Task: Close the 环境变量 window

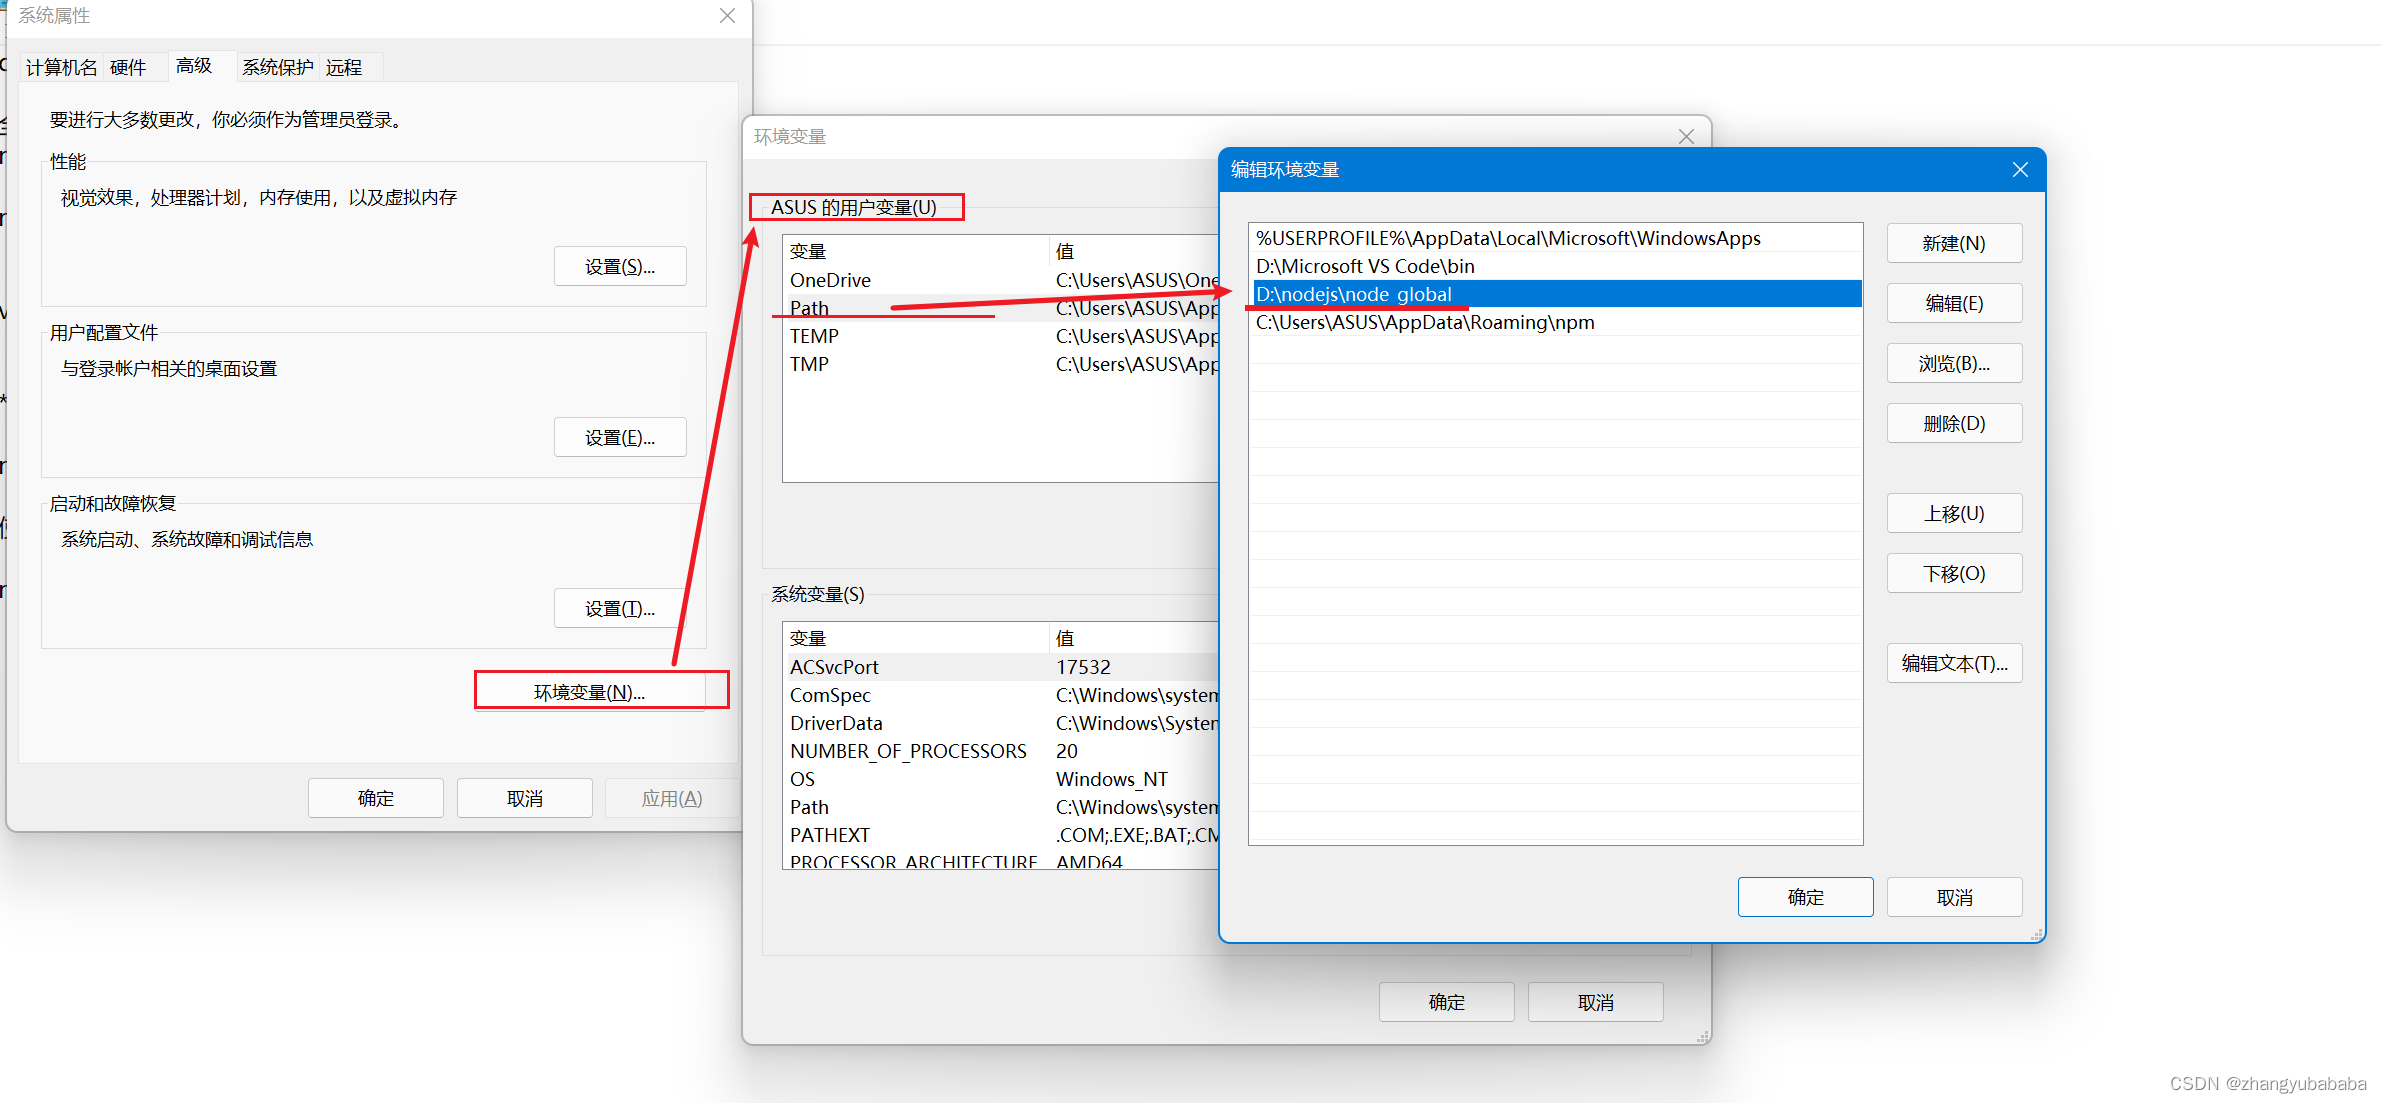Action: pos(1686,137)
